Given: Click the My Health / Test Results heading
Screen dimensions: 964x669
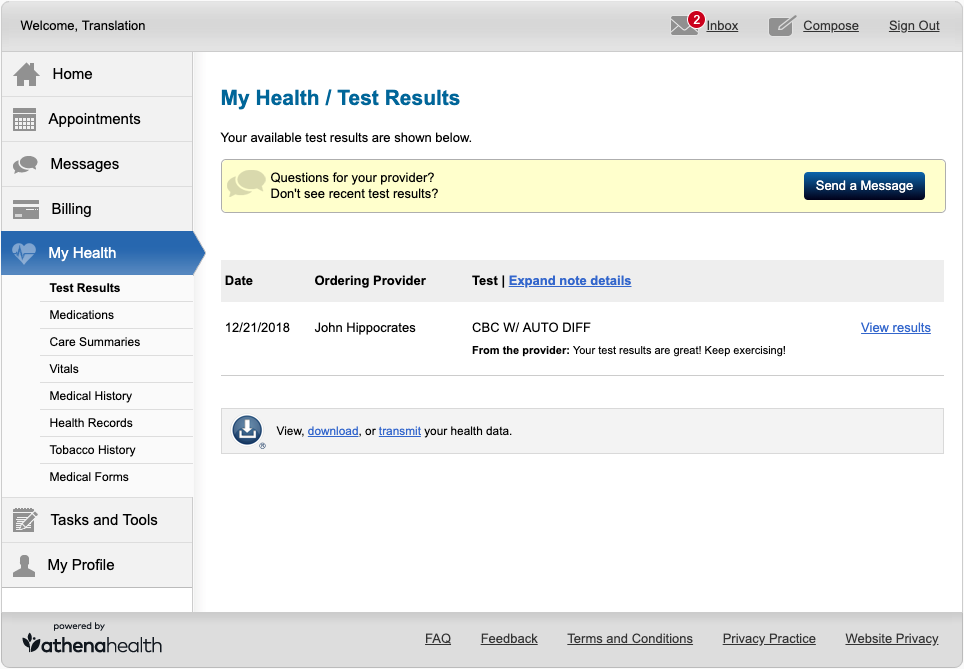Looking at the screenshot, I should click(x=340, y=98).
